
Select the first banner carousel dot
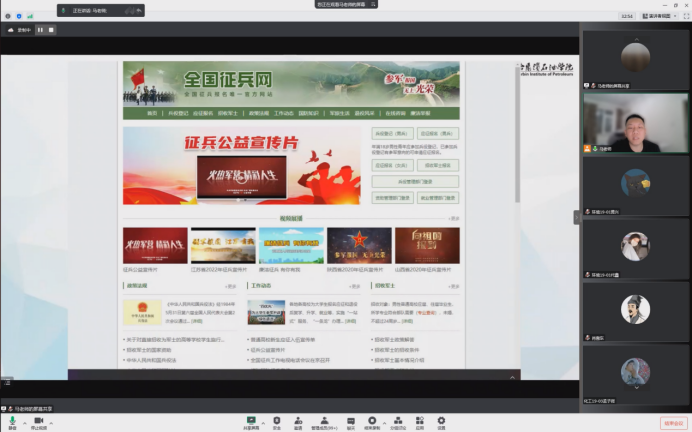click(x=238, y=200)
